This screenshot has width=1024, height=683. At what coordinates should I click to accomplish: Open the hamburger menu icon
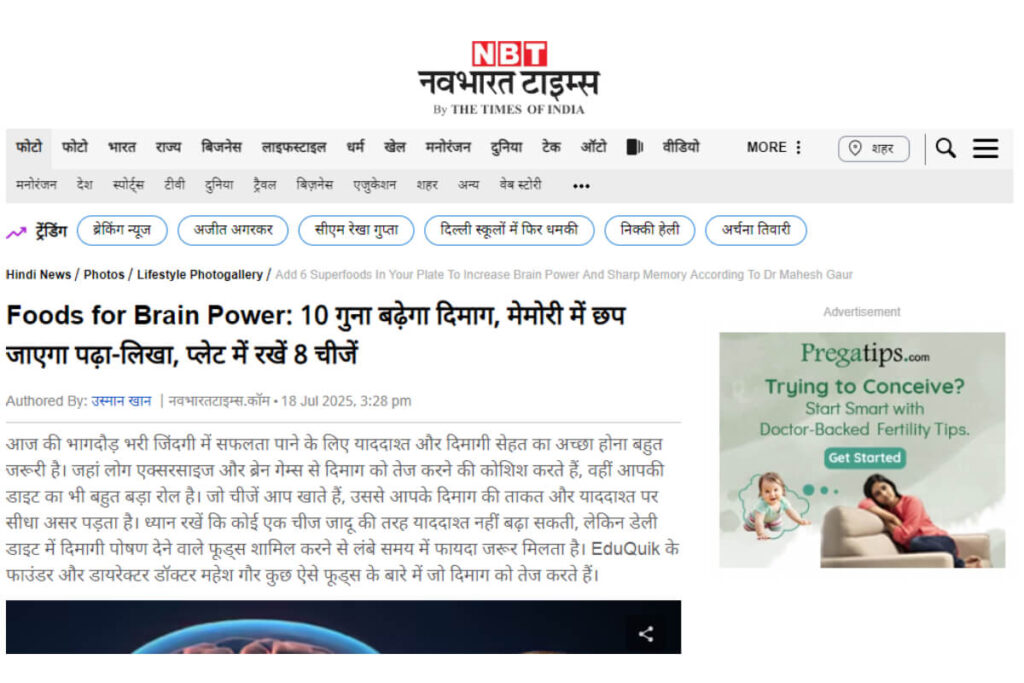point(985,148)
